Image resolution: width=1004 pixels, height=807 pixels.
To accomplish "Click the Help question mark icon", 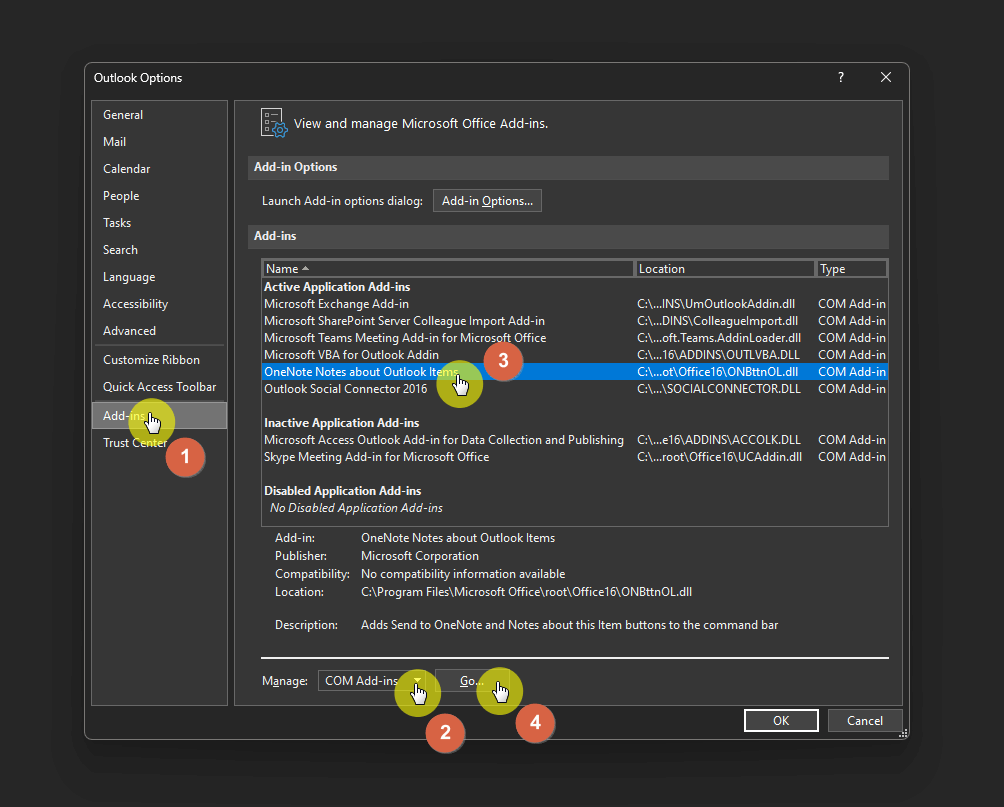I will pyautogui.click(x=841, y=77).
